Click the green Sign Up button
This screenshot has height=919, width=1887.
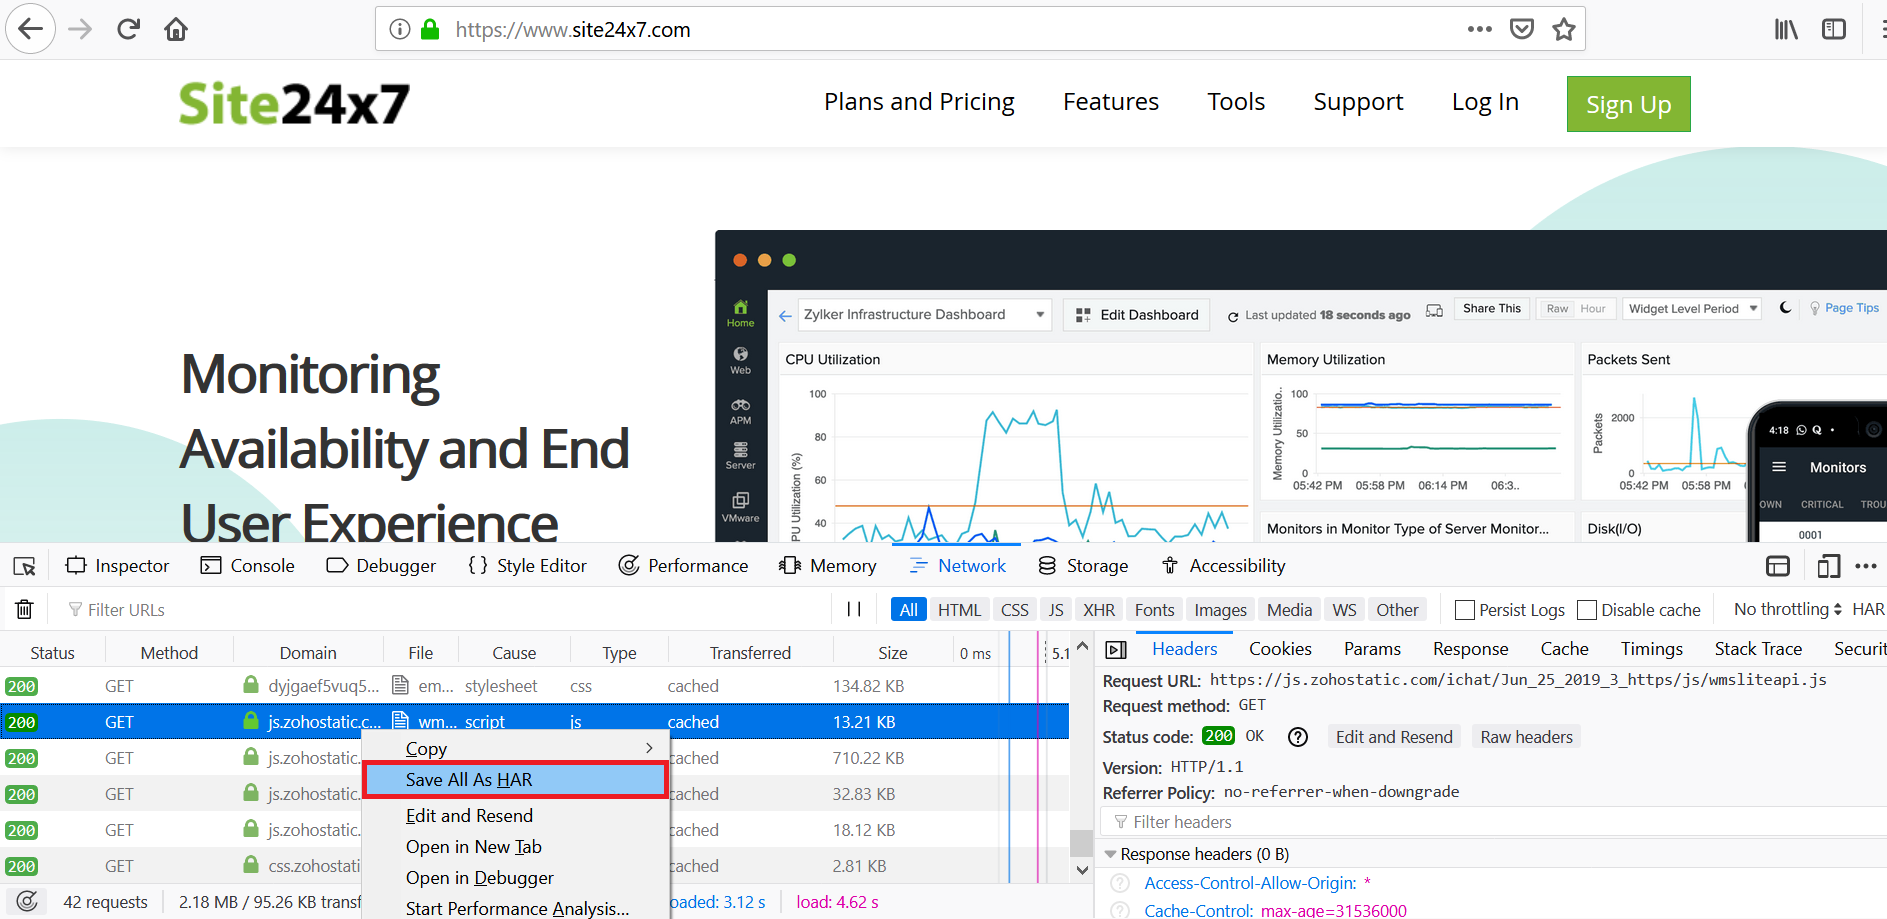pos(1628,104)
